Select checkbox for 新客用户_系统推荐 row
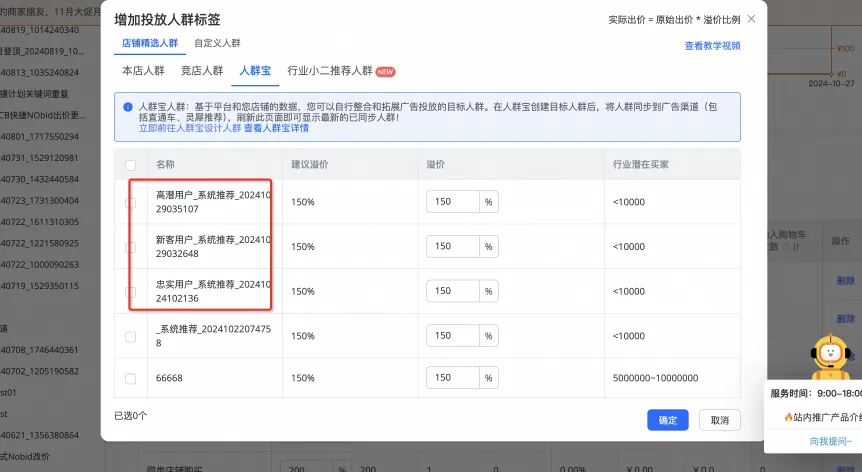 point(131,247)
